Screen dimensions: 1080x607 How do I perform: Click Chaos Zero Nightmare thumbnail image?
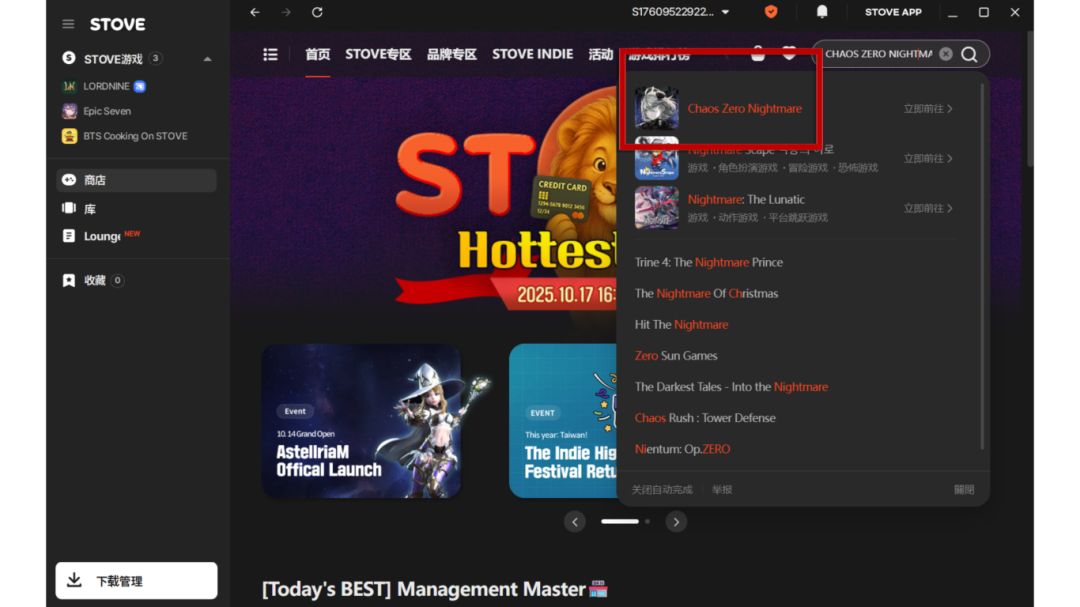pos(656,108)
